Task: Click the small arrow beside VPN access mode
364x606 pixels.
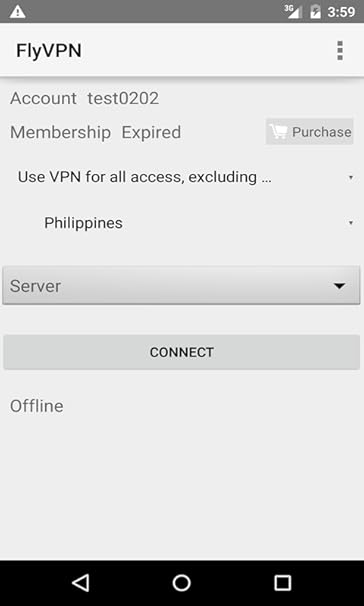Action: click(x=350, y=177)
